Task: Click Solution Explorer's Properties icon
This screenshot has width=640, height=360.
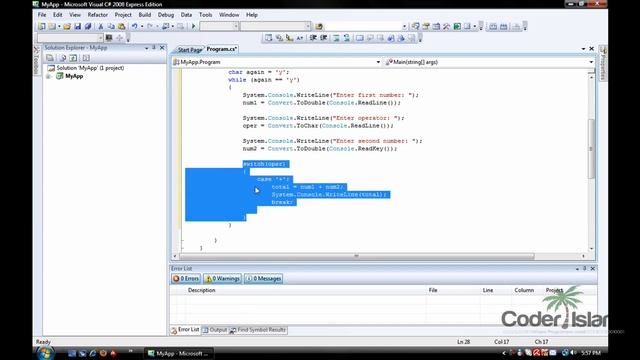Action: (x=50, y=58)
